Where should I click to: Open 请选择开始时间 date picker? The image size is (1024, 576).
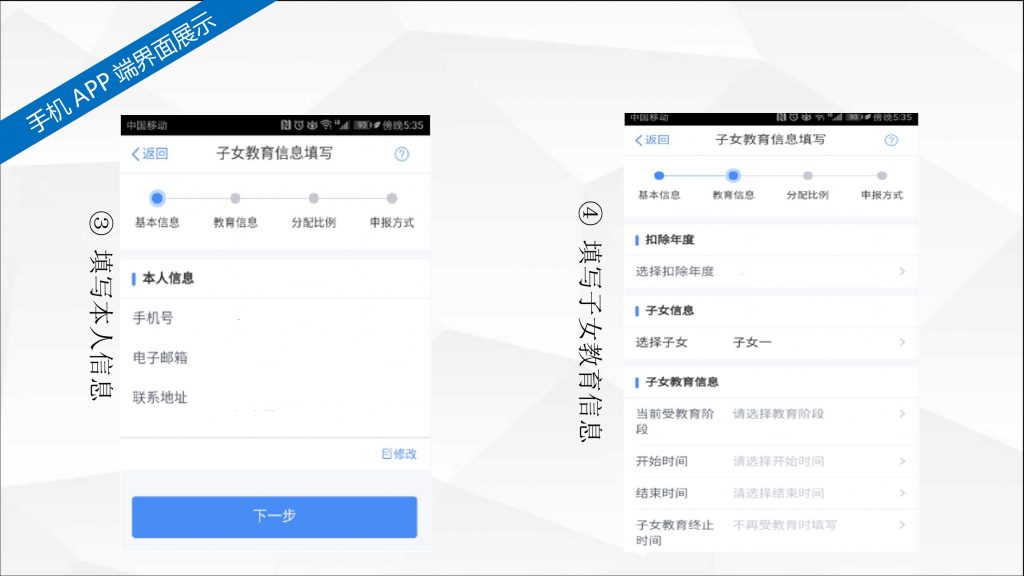778,461
